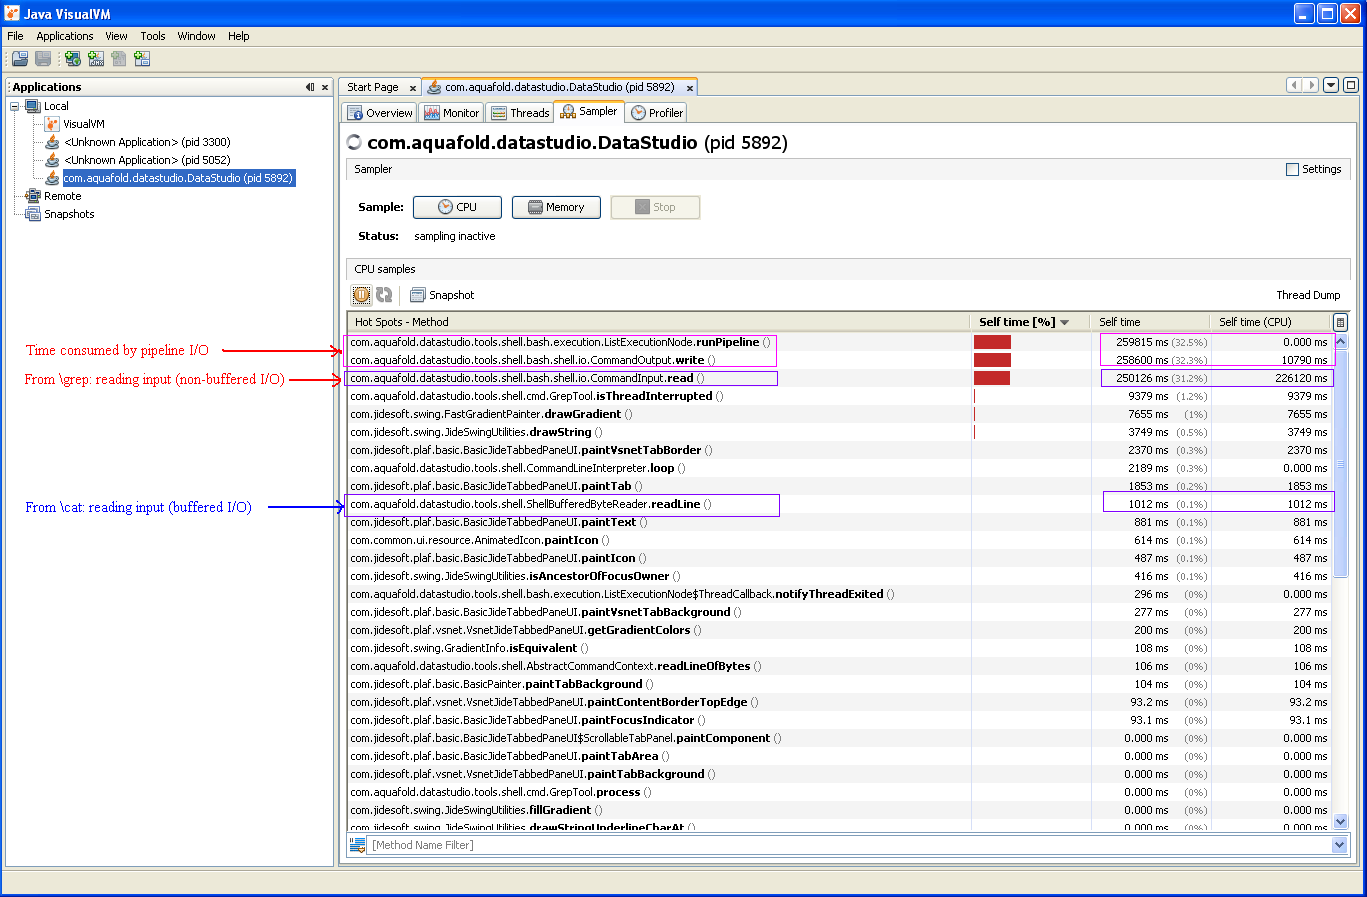Viewport: 1367px width, 897px height.
Task: Click the Add Remote Host toolbar icon
Action: click(73, 59)
